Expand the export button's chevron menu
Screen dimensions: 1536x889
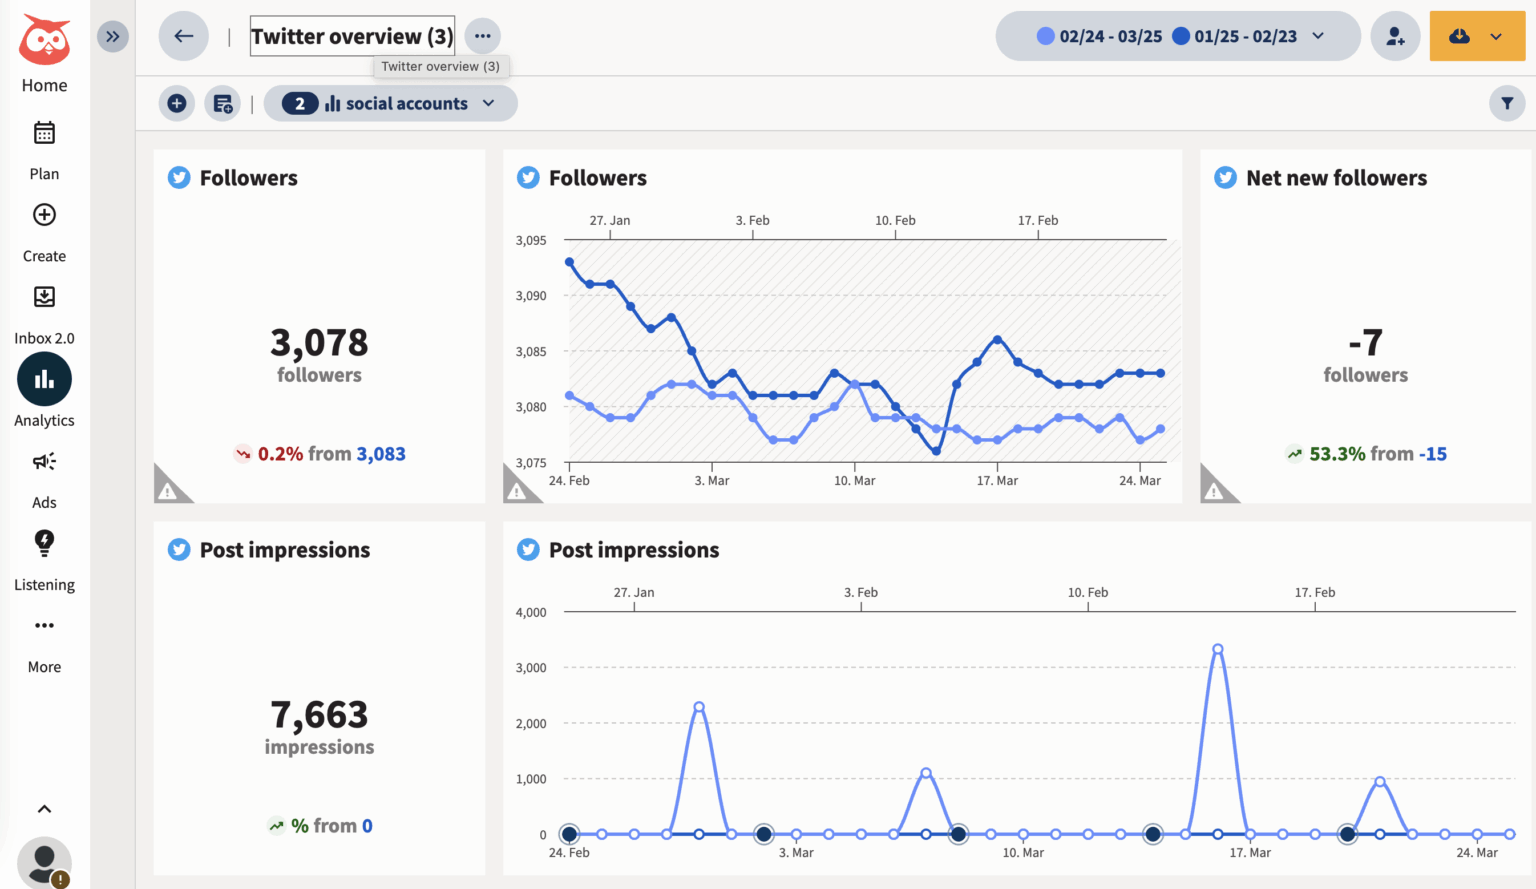1495,35
